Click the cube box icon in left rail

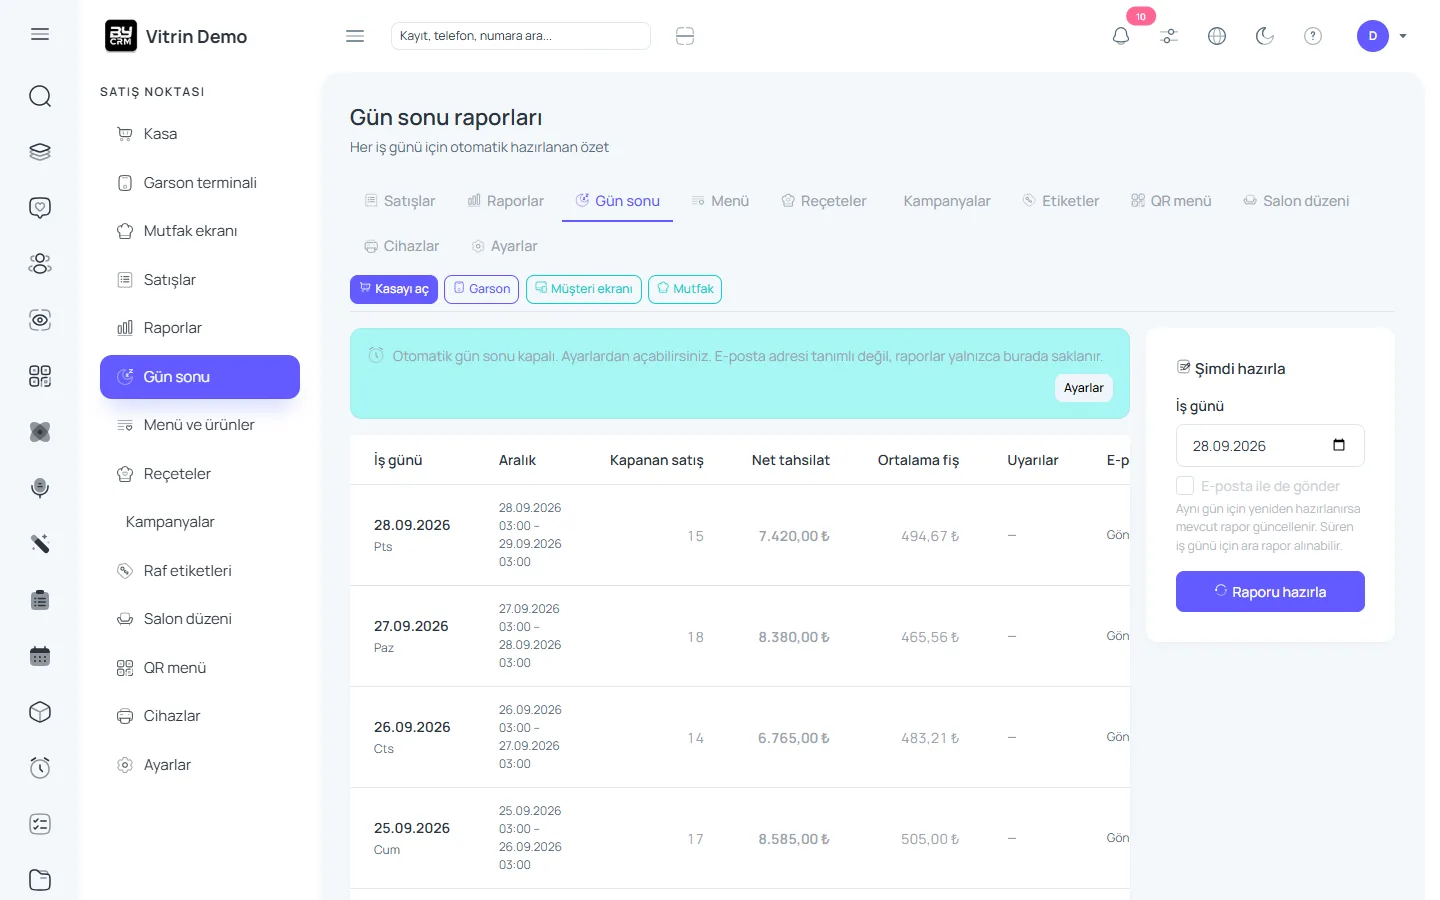(x=40, y=712)
